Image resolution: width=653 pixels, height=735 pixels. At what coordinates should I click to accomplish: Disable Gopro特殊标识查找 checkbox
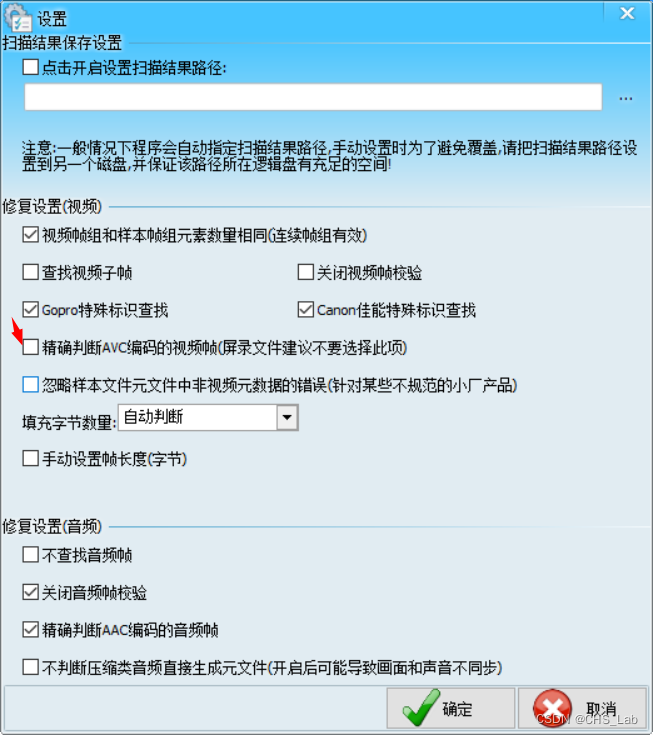pos(30,309)
